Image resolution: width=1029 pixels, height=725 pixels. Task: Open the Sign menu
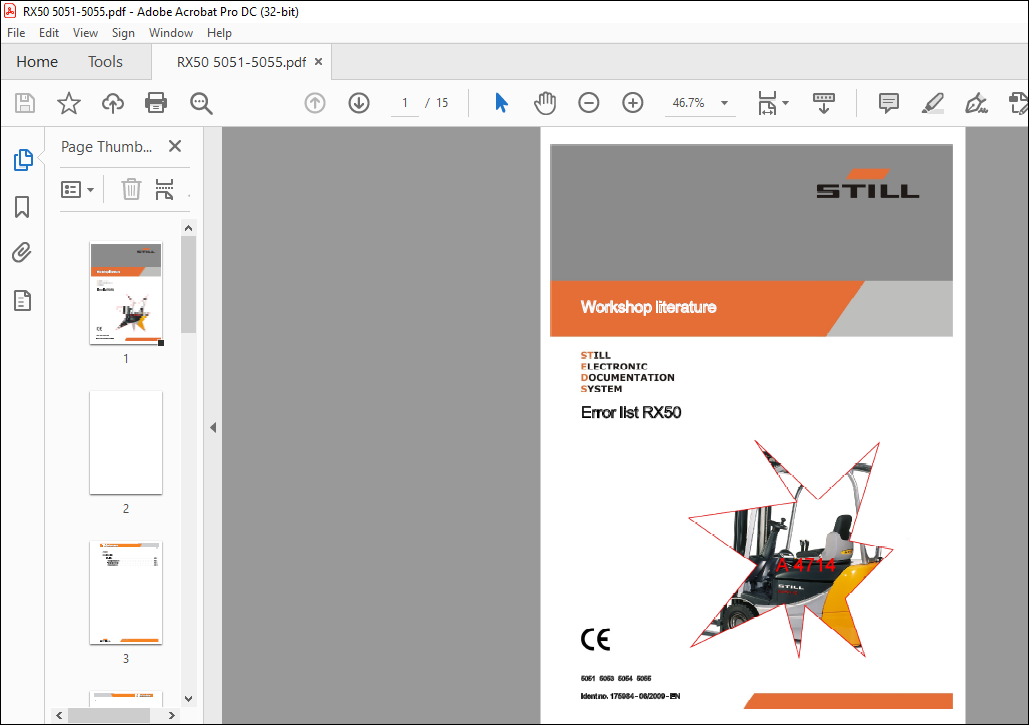(x=123, y=33)
